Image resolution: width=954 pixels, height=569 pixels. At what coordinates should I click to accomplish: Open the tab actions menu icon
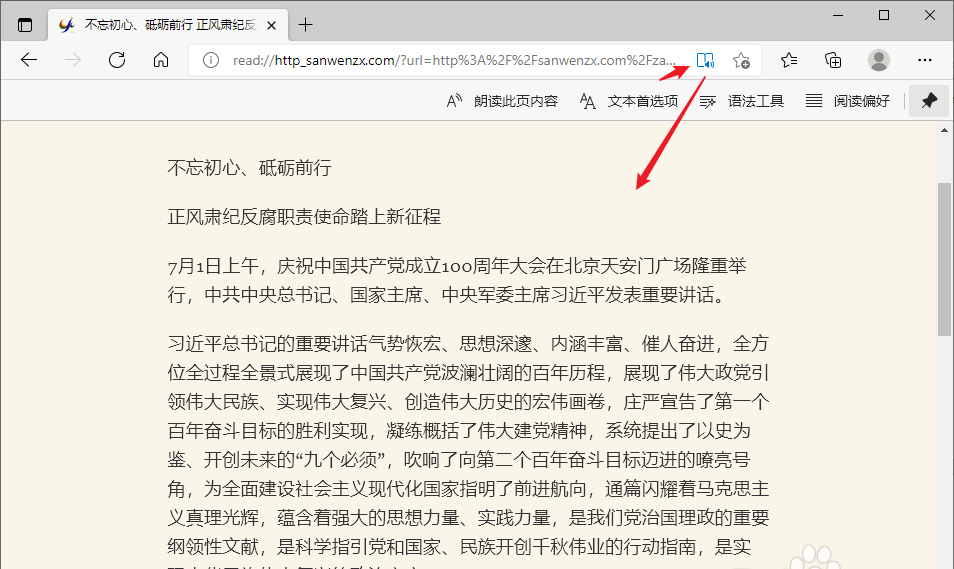[25, 25]
